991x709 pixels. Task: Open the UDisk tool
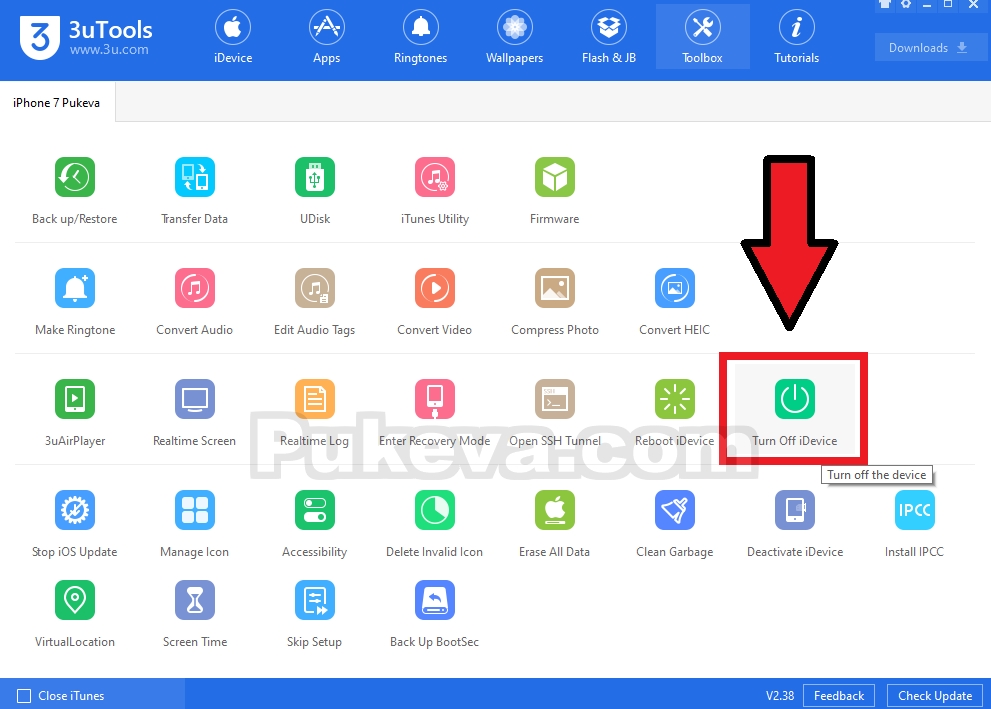coord(315,177)
